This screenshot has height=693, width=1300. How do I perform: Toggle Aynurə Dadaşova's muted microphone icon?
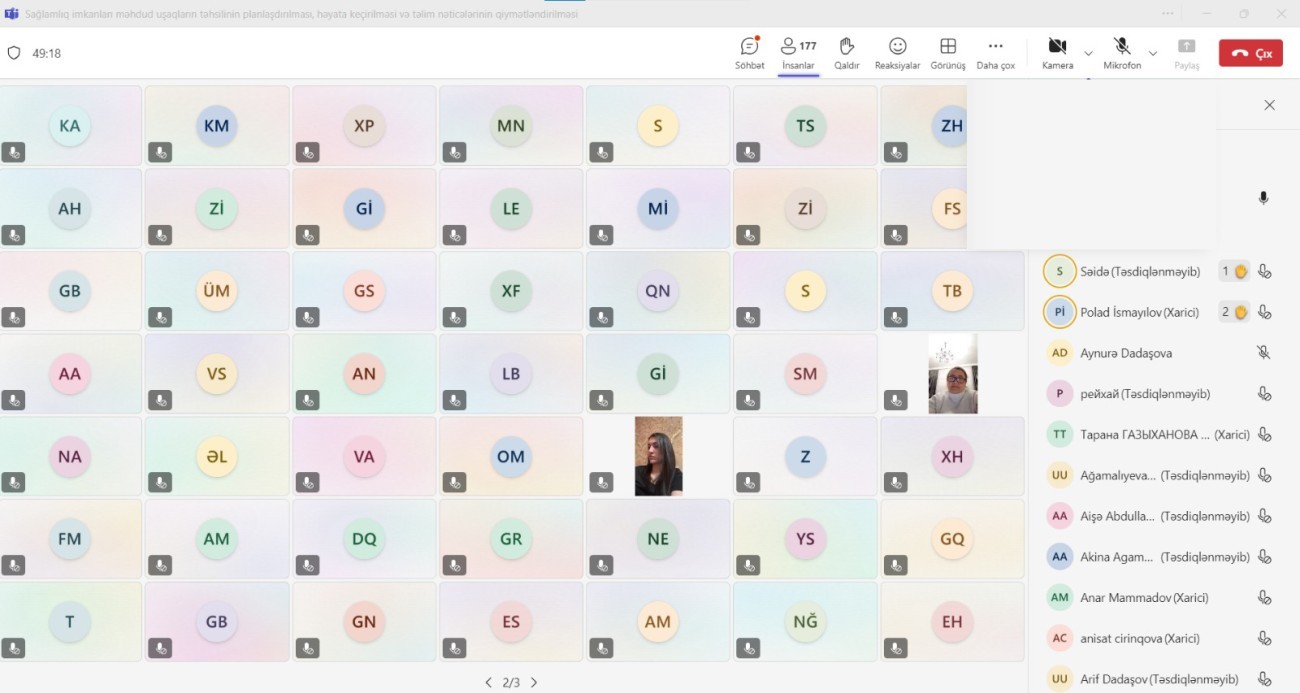[1264, 353]
